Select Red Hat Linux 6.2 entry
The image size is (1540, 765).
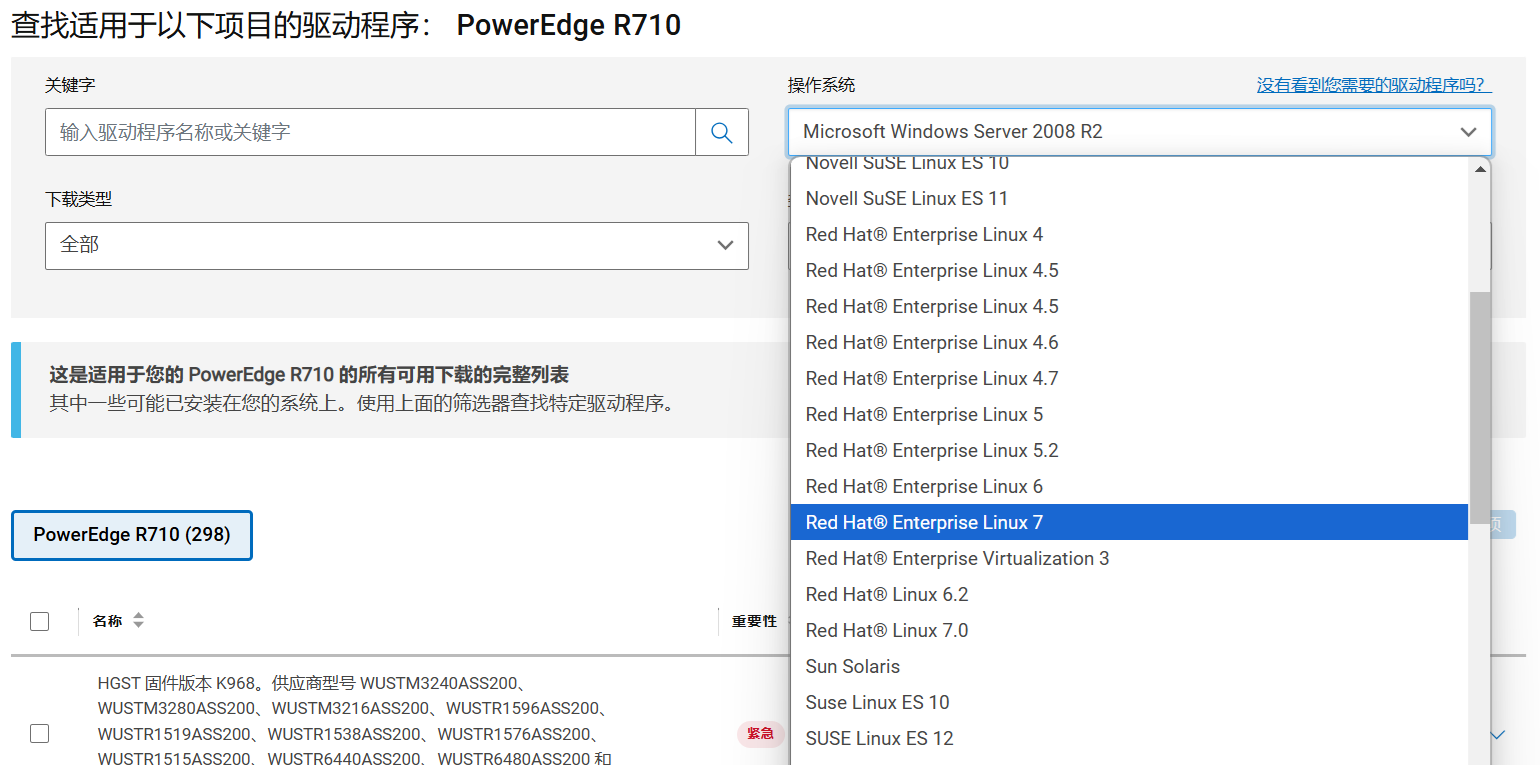(x=887, y=594)
